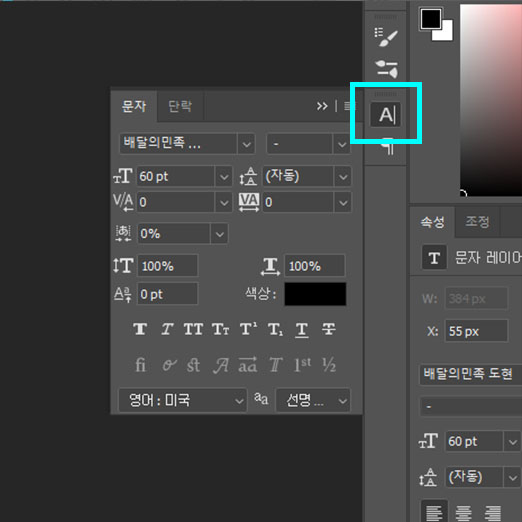Image resolution: width=522 pixels, height=522 pixels.
Task: Open the Brush Settings panel icon
Action: tap(386, 37)
